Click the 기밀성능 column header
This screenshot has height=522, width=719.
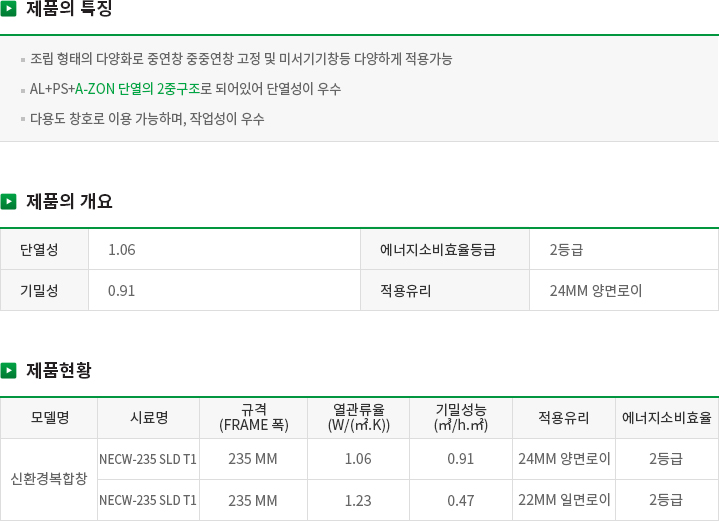point(461,417)
